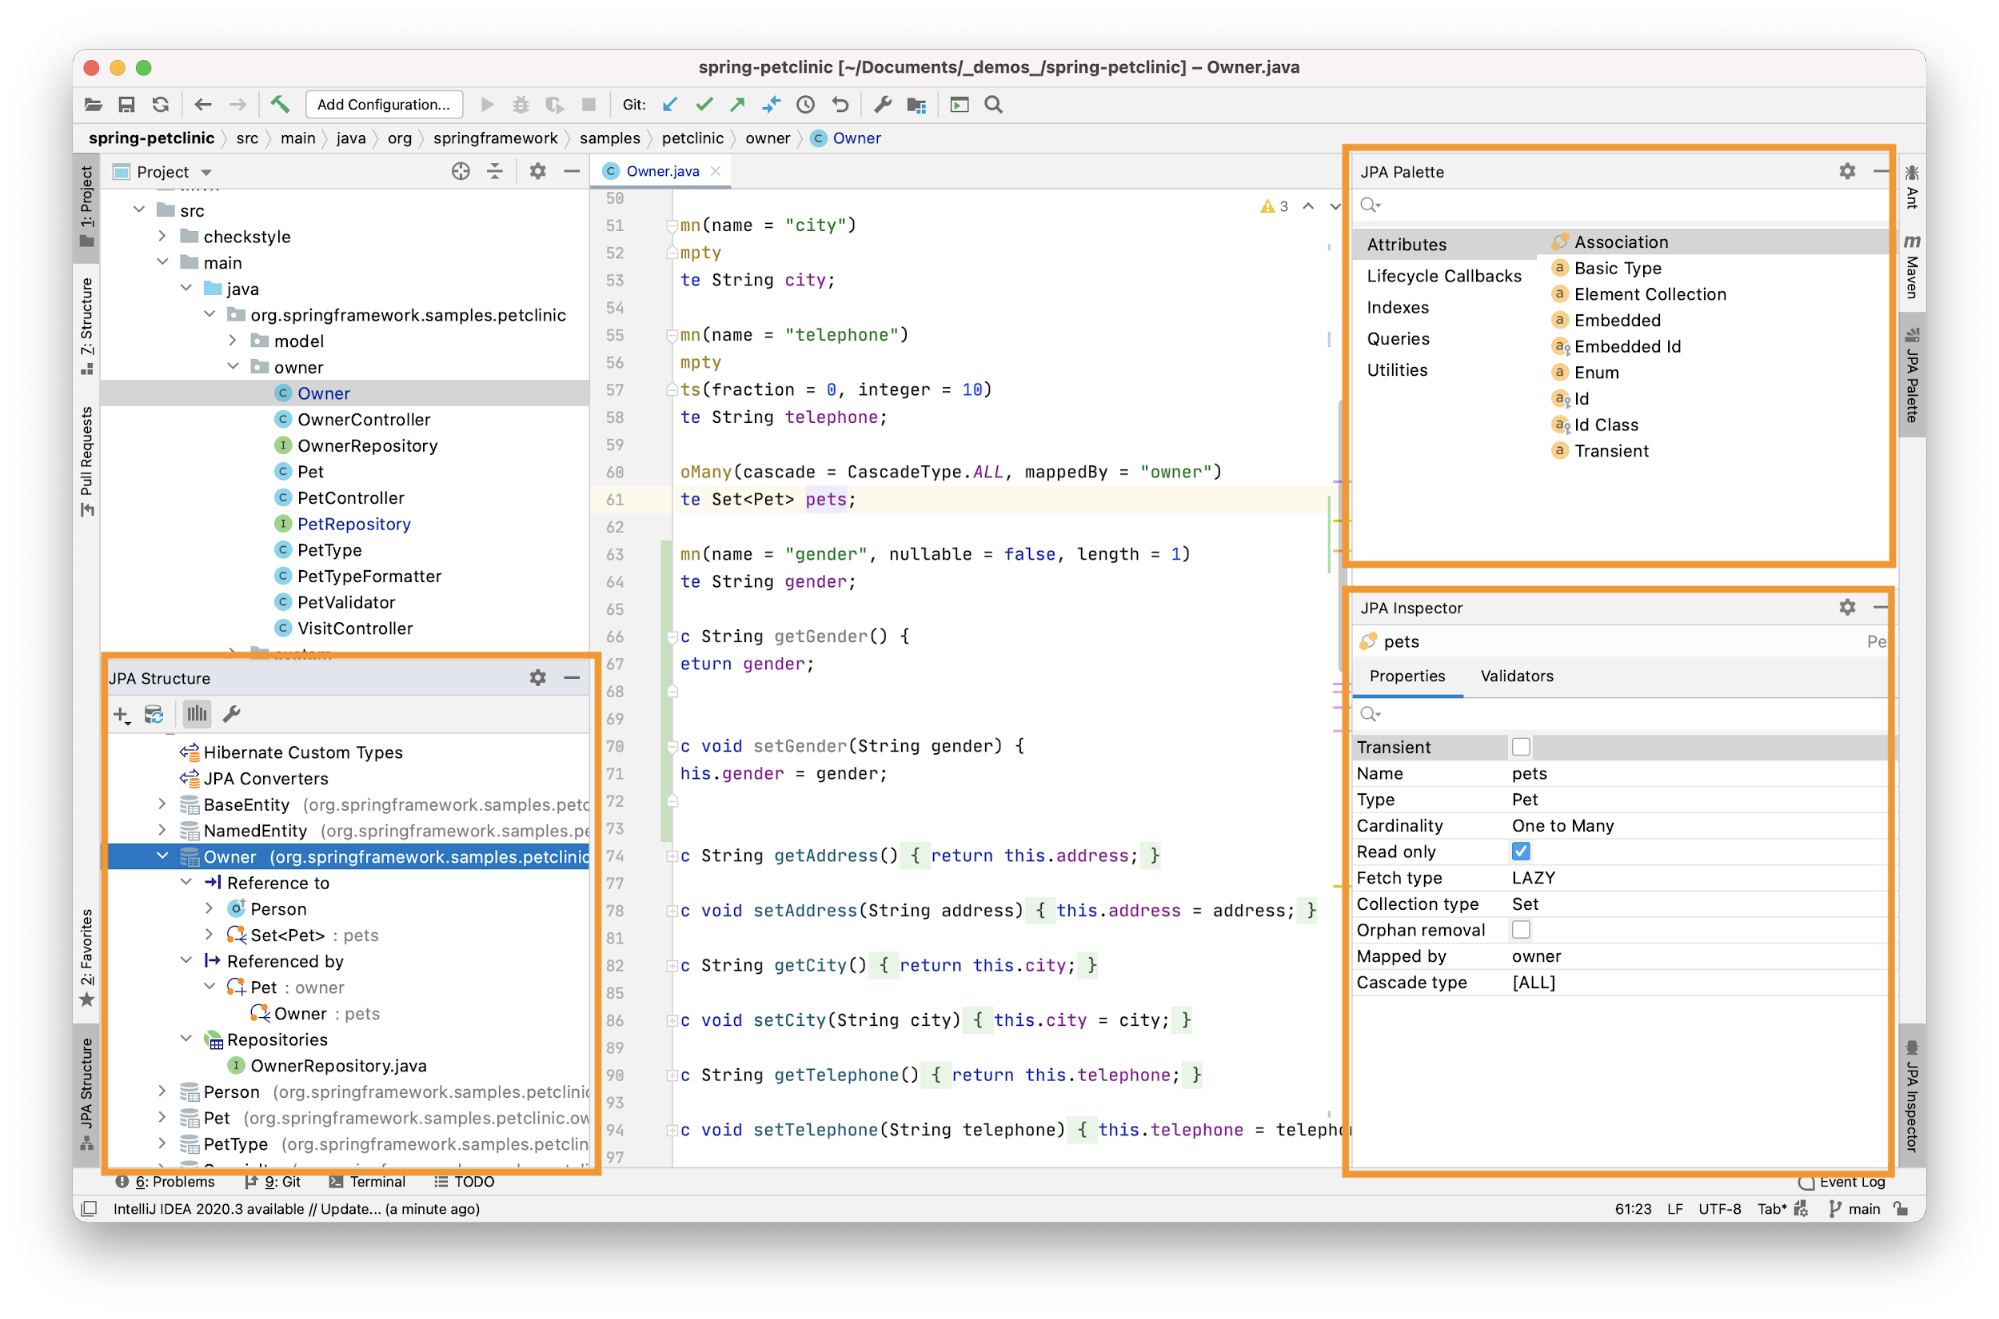Click the One to Many cardinality value

click(x=1562, y=825)
